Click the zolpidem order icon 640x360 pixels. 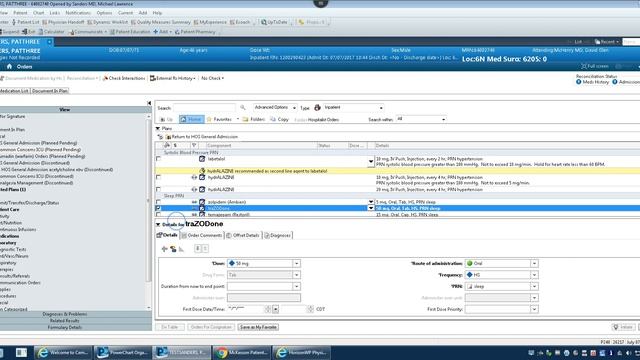202,202
